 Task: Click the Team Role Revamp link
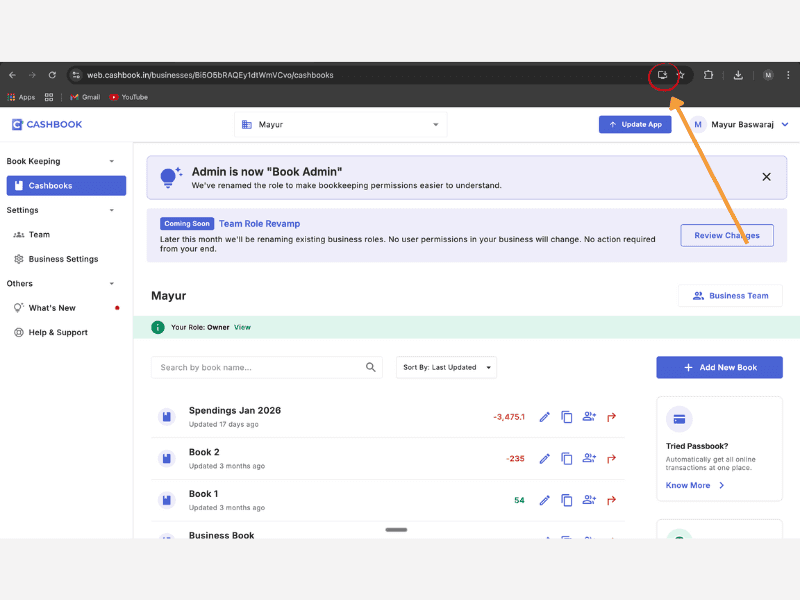[259, 223]
